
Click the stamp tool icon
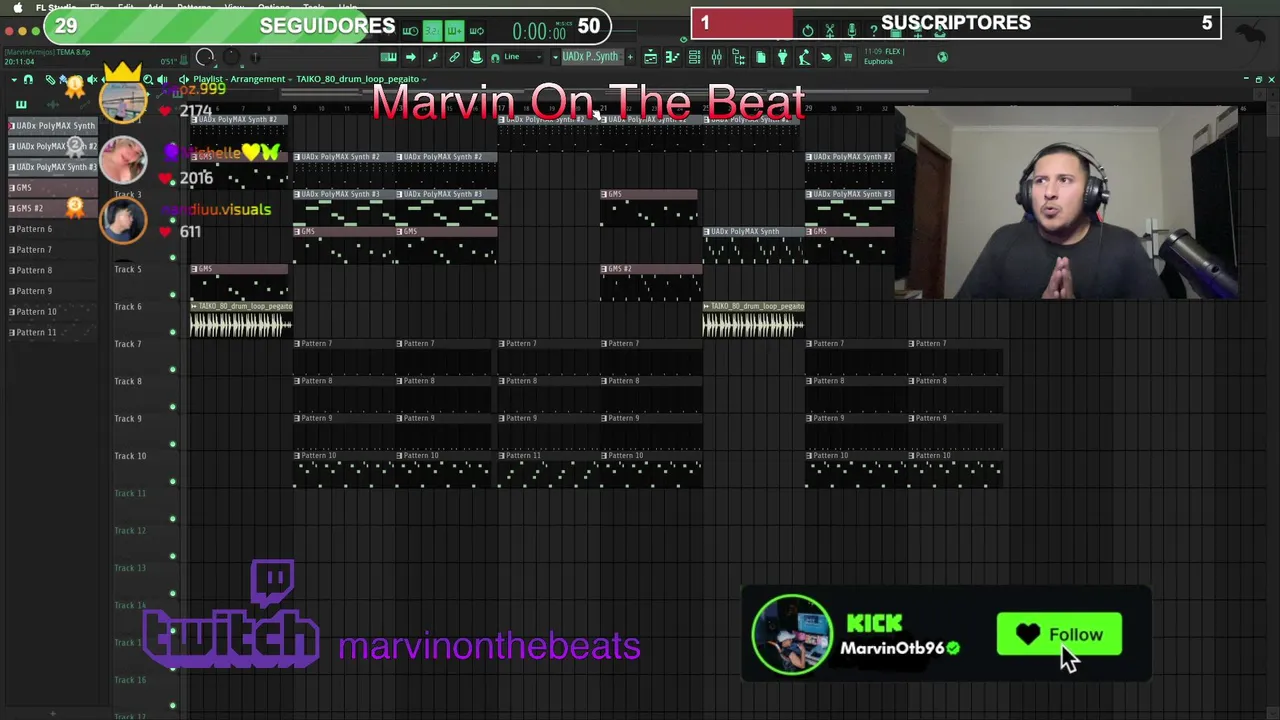point(476,57)
